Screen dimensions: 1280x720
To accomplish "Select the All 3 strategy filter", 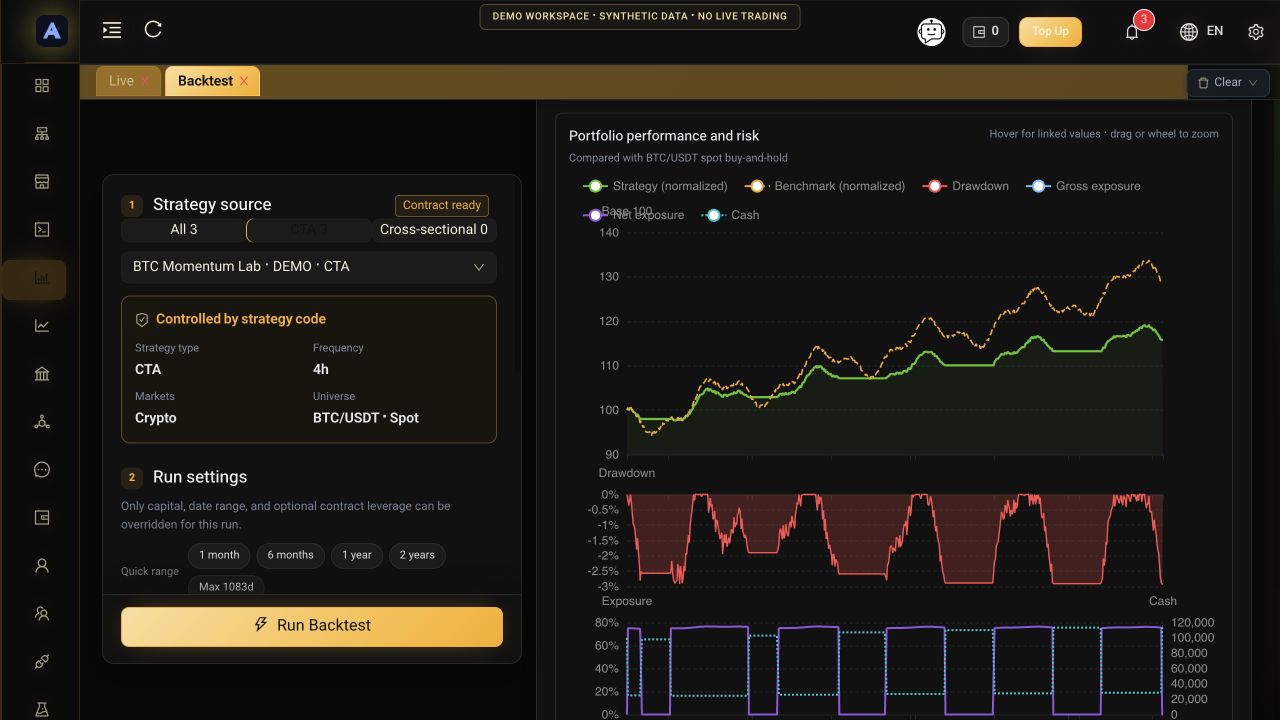I will click(184, 230).
